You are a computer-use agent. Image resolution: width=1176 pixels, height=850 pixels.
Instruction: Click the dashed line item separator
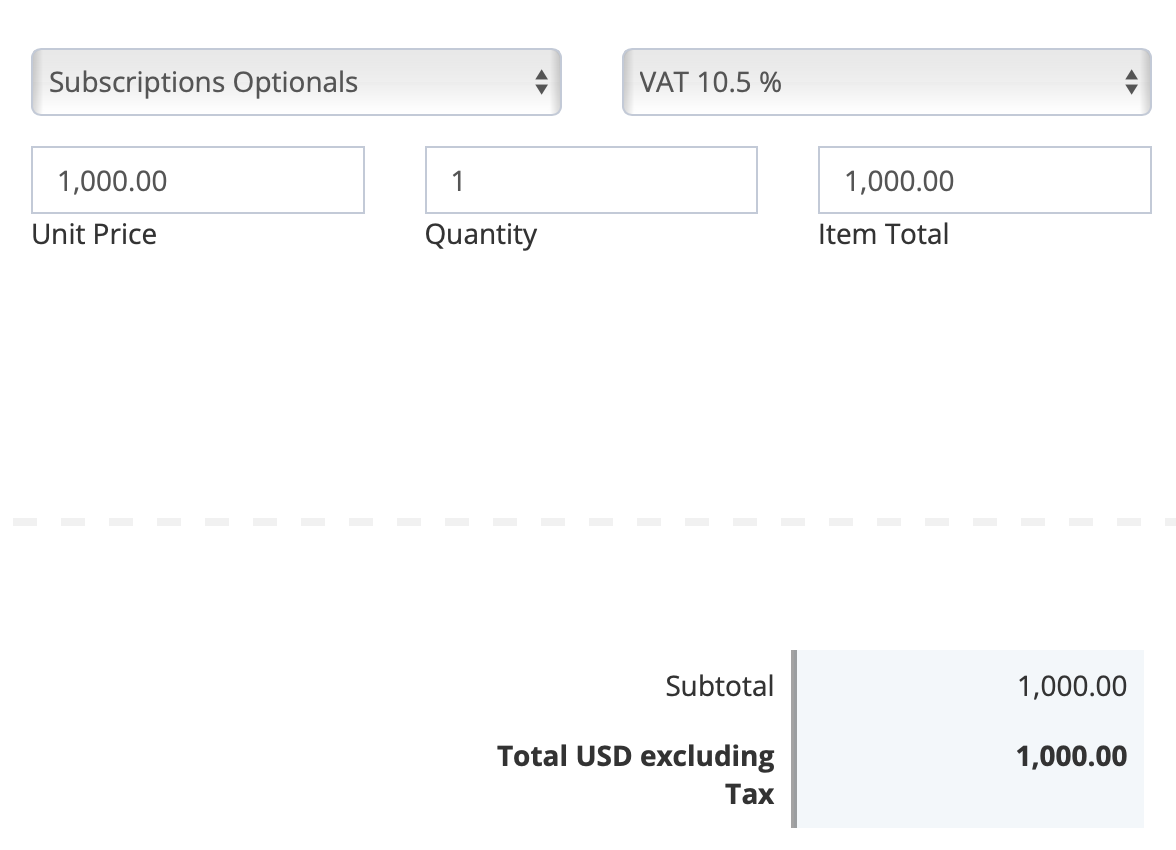tap(588, 522)
